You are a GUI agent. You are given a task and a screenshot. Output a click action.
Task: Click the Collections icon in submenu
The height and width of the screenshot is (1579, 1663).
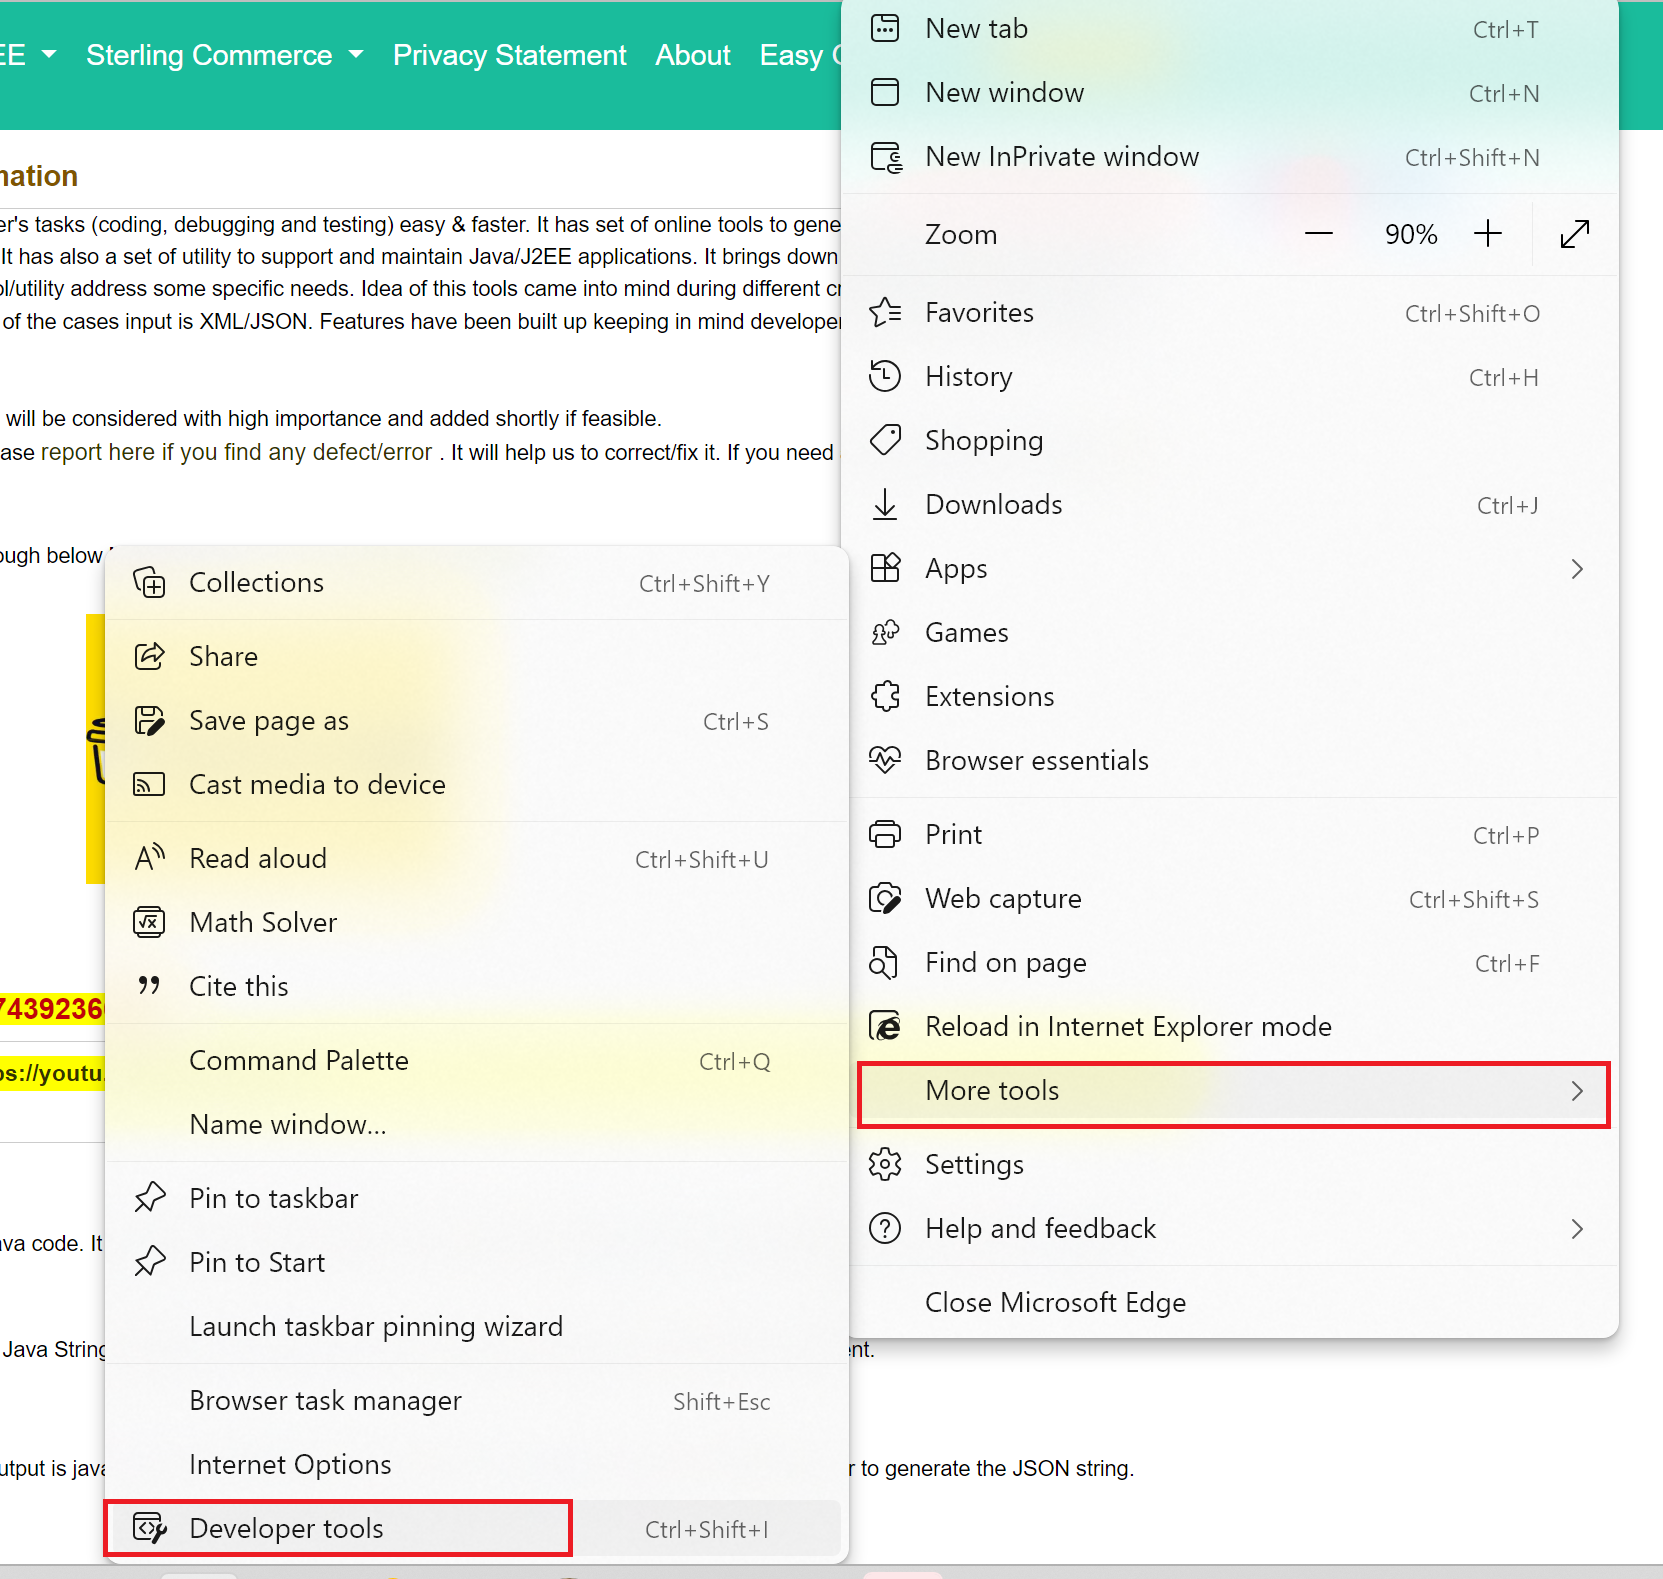coord(150,582)
